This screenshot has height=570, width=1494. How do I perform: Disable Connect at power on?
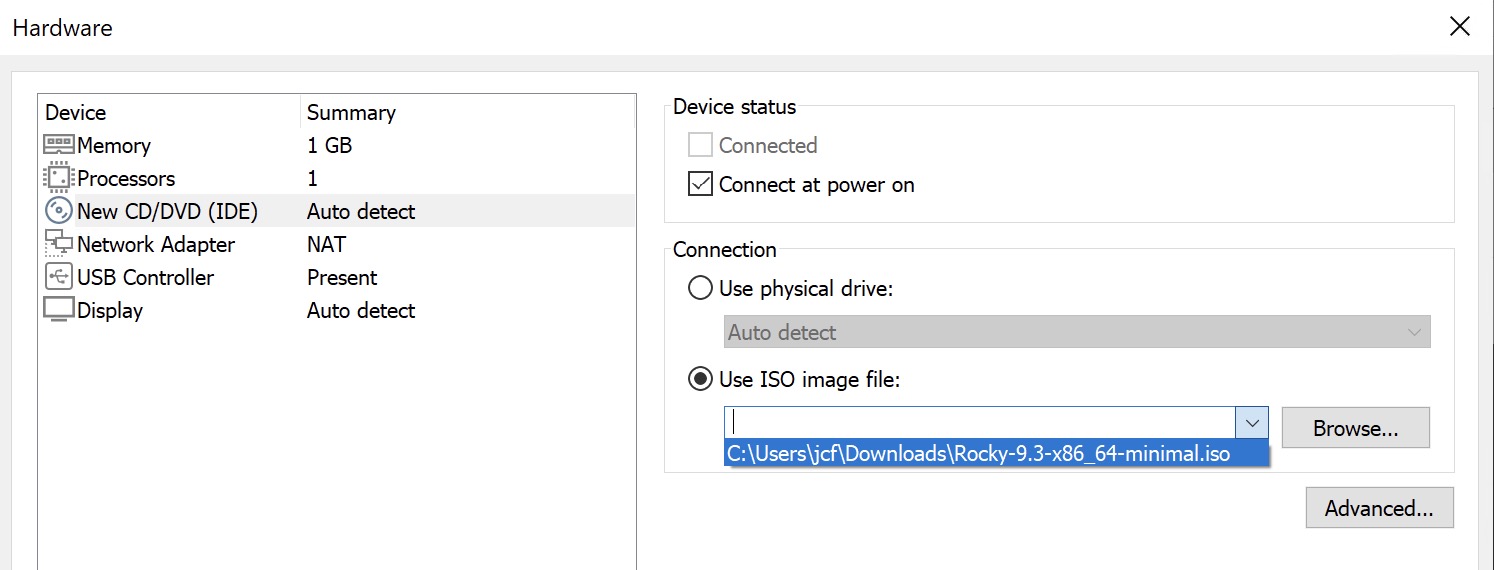(x=700, y=185)
